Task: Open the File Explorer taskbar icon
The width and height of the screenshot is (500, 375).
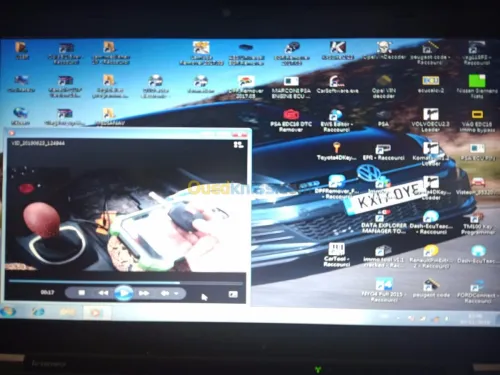Action: [x=67, y=312]
